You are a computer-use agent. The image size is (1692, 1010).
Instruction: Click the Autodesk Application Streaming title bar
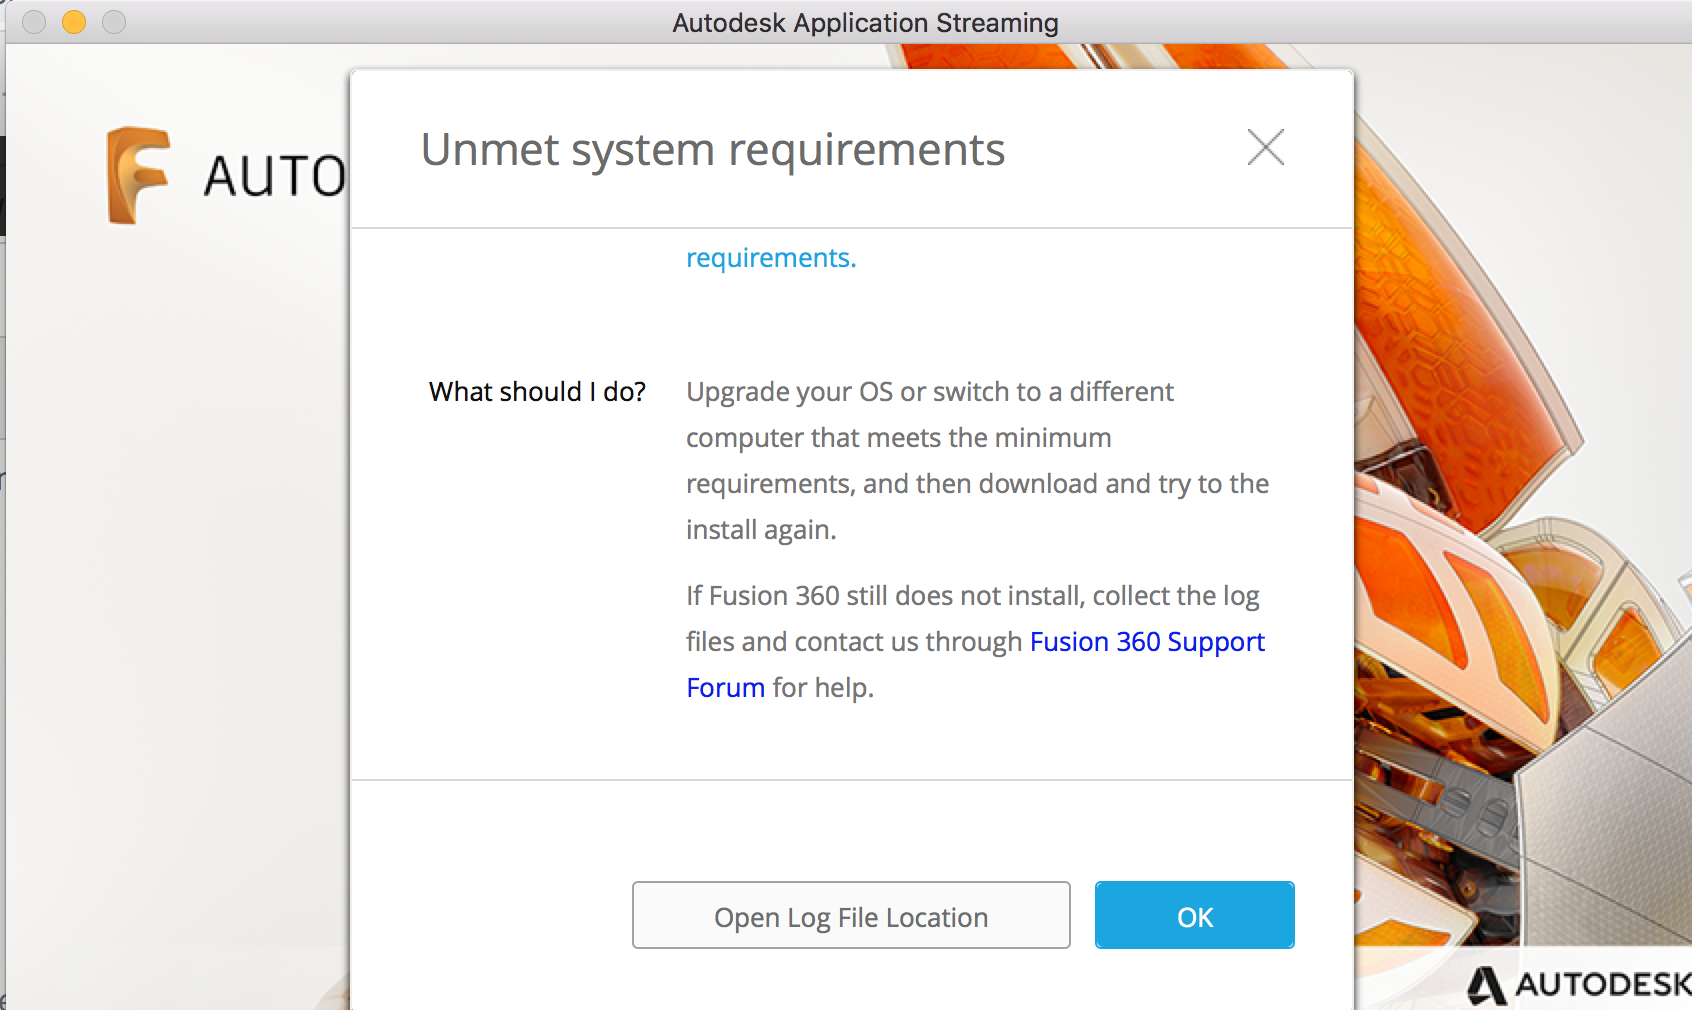coord(865,22)
